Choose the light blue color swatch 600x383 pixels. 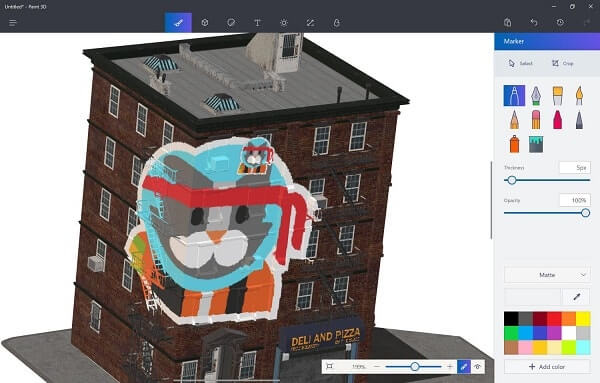(x=525, y=333)
